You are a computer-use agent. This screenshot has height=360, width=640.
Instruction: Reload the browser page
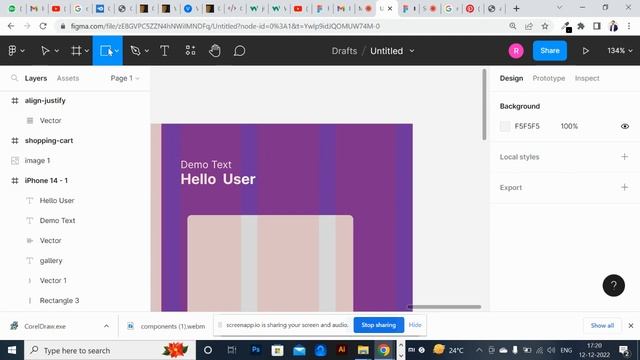click(x=43, y=26)
